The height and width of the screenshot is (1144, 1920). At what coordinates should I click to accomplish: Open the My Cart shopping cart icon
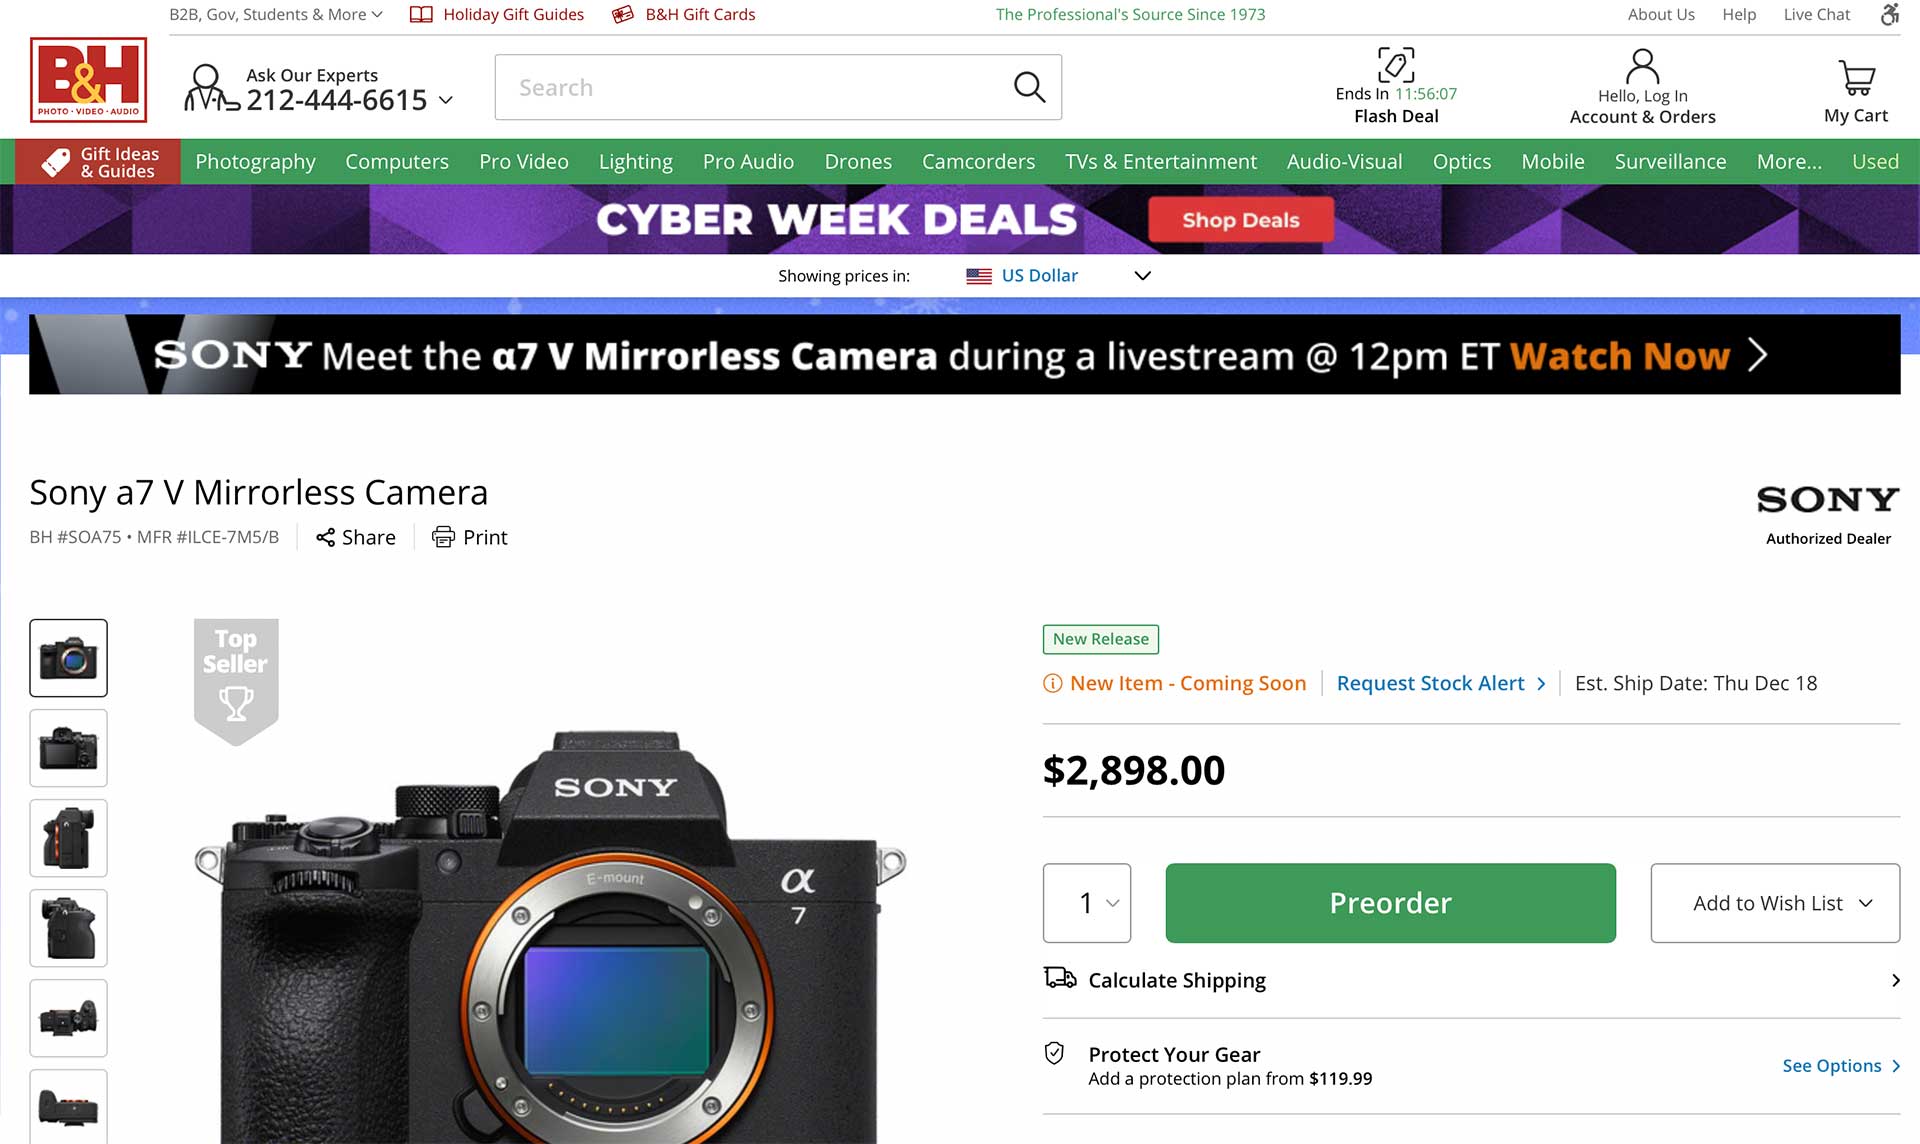click(1856, 77)
